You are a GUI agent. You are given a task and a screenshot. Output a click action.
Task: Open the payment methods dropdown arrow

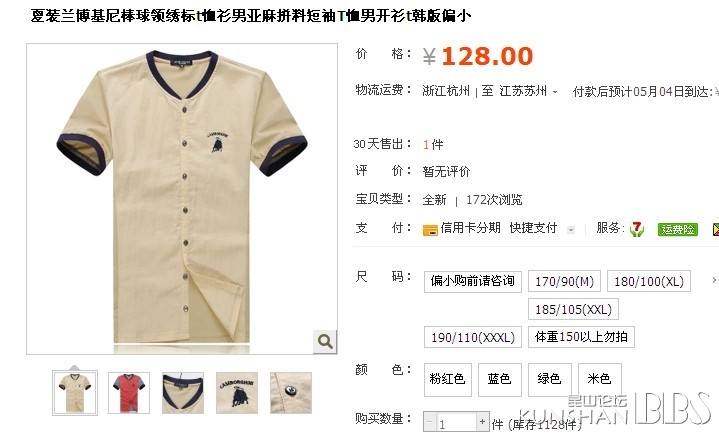tap(571, 230)
